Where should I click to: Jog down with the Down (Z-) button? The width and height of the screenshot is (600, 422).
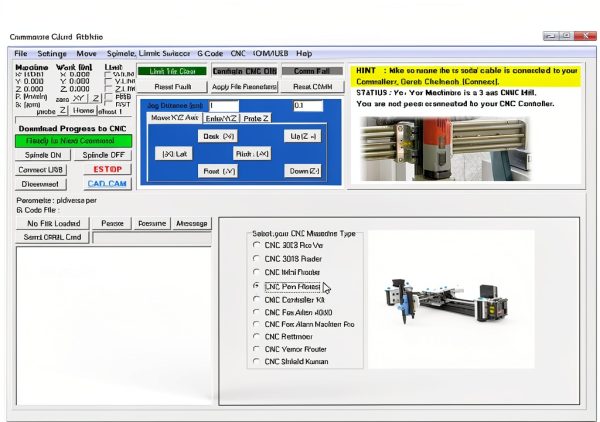point(303,171)
